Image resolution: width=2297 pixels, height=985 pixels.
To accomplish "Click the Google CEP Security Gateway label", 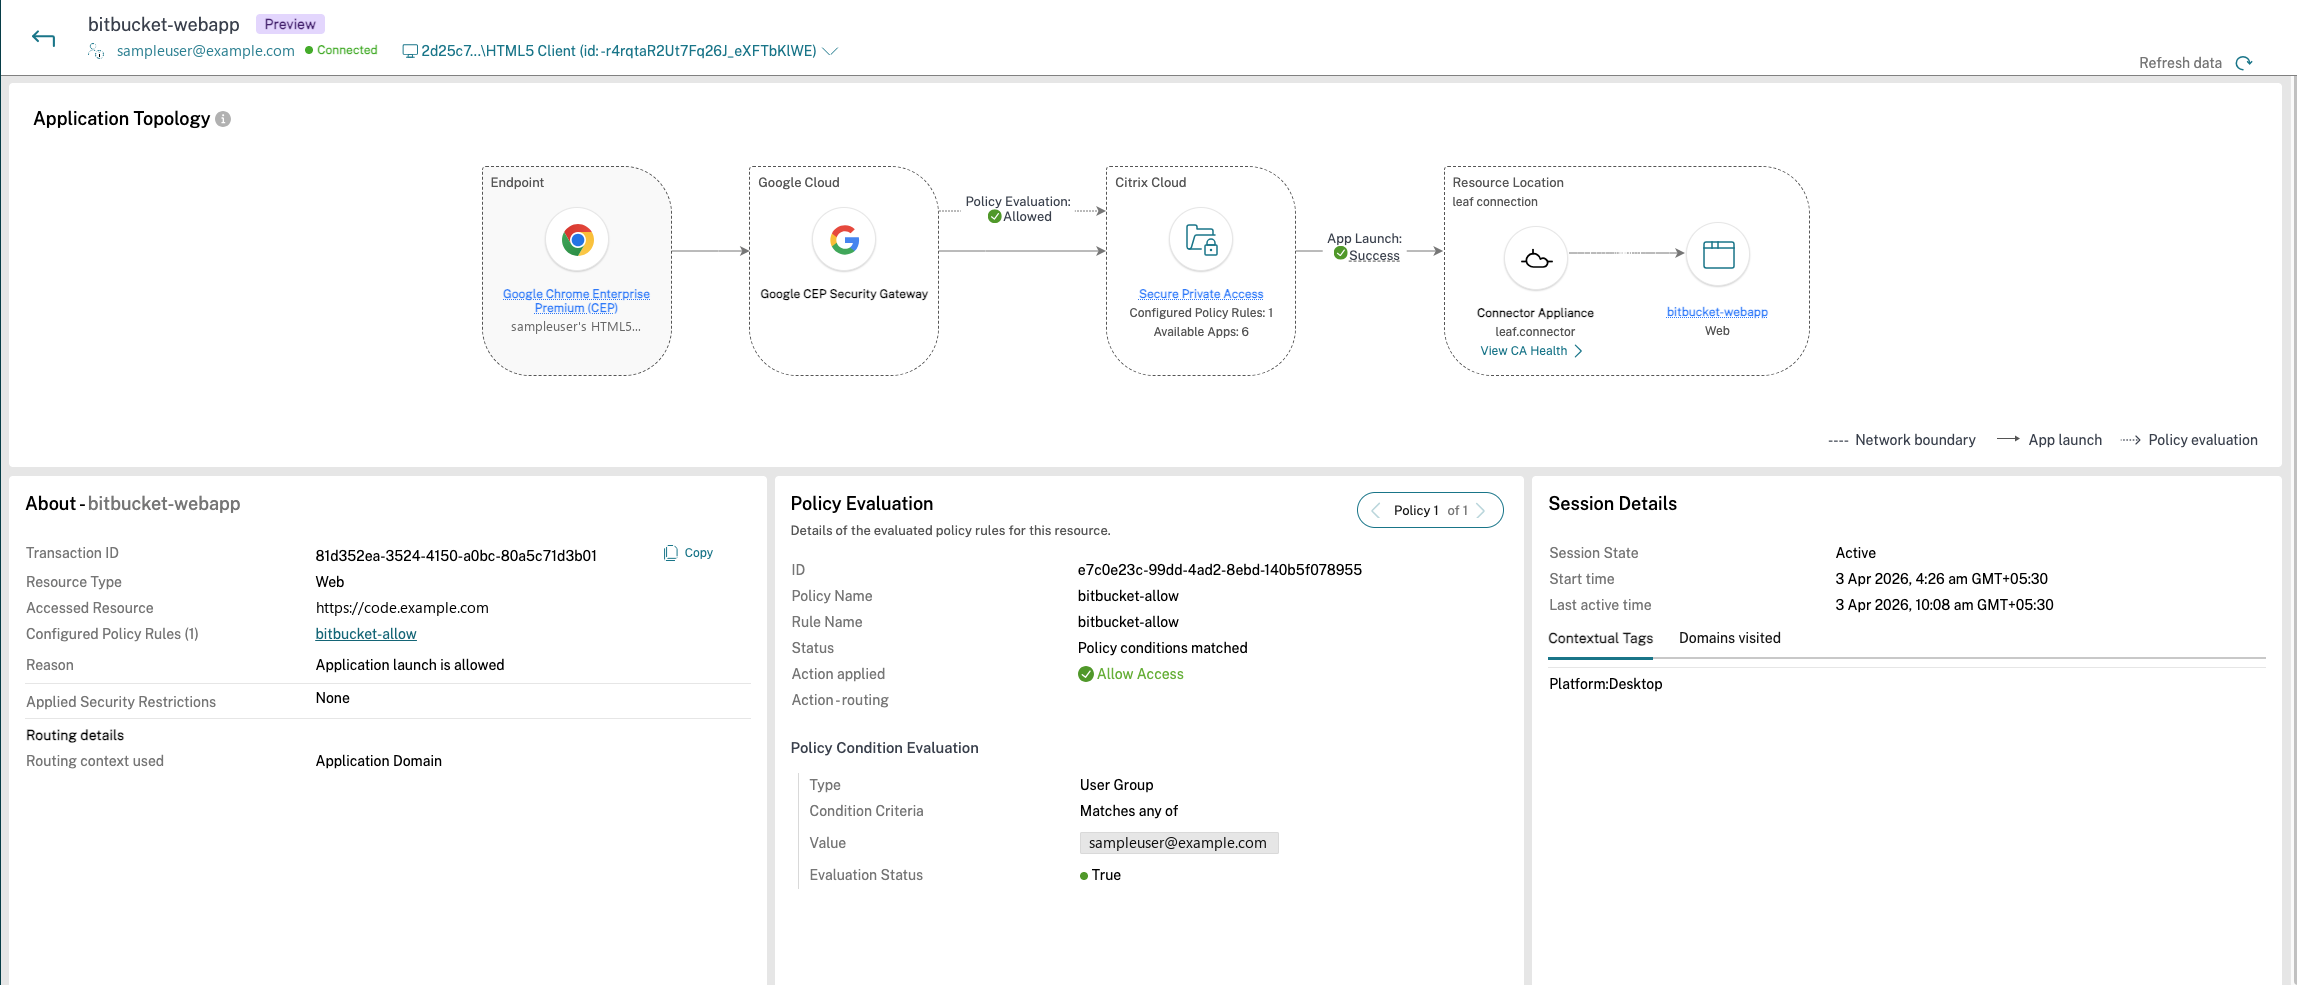I will [844, 294].
